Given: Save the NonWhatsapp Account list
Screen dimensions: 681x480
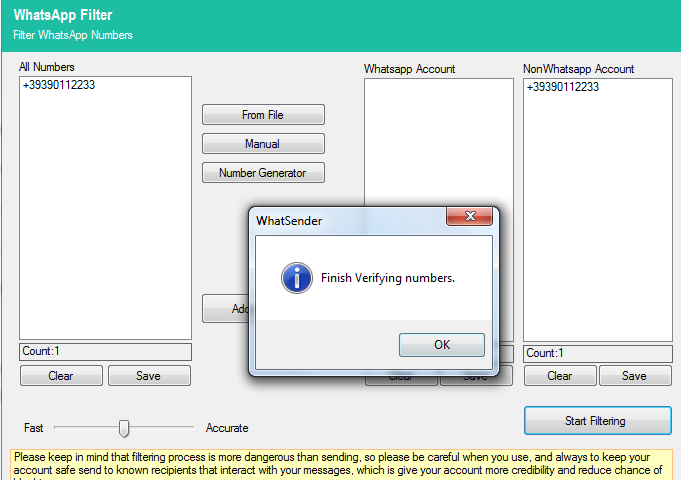Looking at the screenshot, I should click(634, 376).
